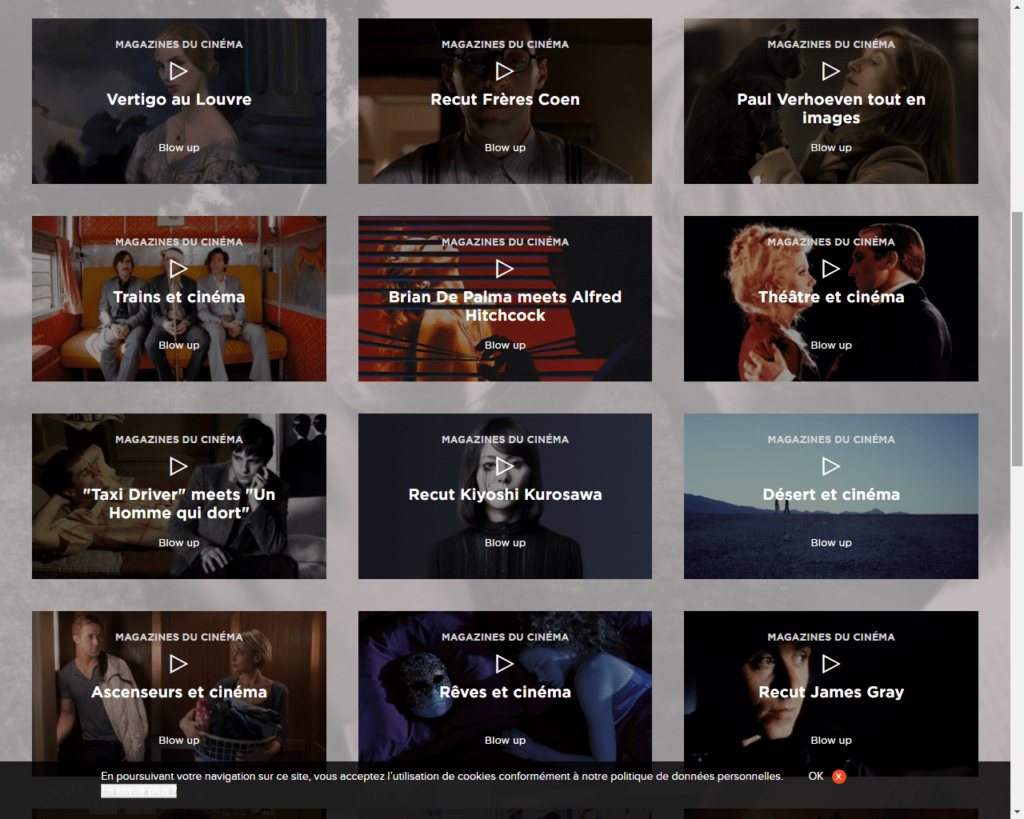Play the Recut Frères Coen video
This screenshot has width=1024, height=819.
504,71
